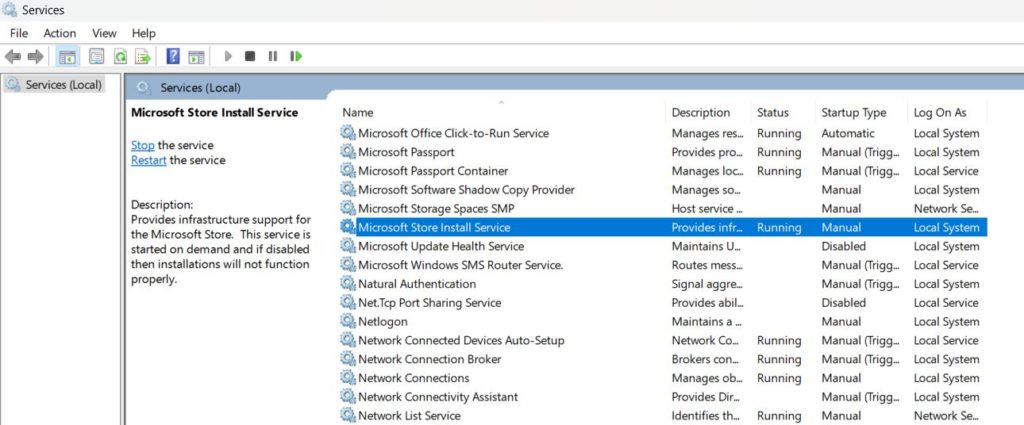Click the blue Help icon in the toolbar
Viewport: 1024px width, 425px height.
tap(173, 56)
